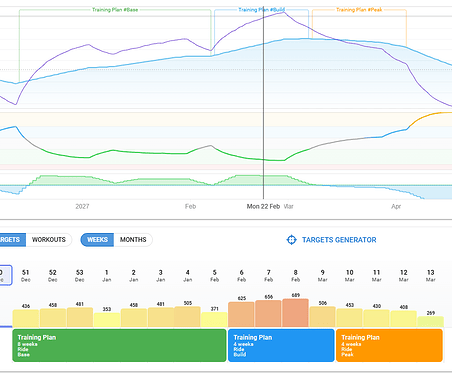This screenshot has width=452, height=375.
Task: Click week number 1 Jan header
Action: tap(107, 275)
